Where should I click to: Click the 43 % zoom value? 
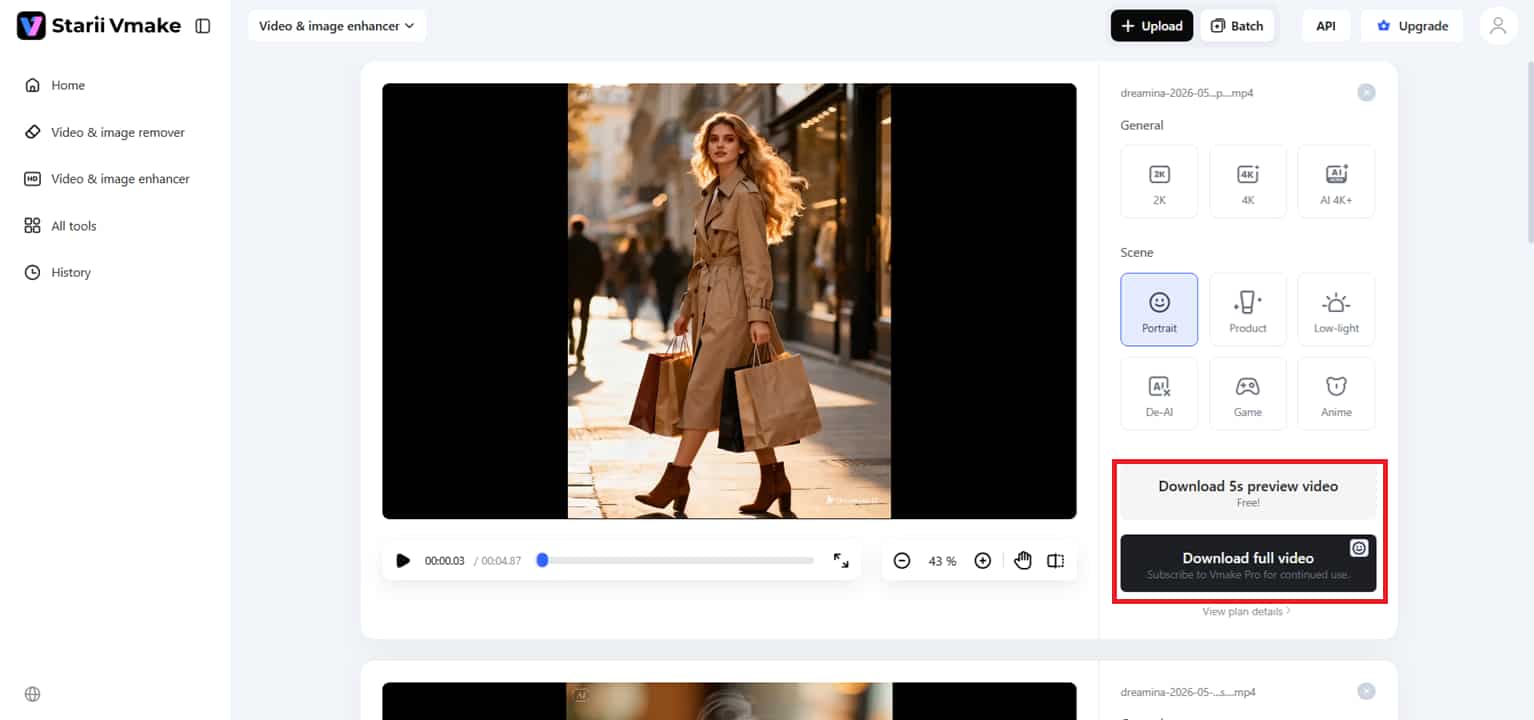pyautogui.click(x=942, y=561)
